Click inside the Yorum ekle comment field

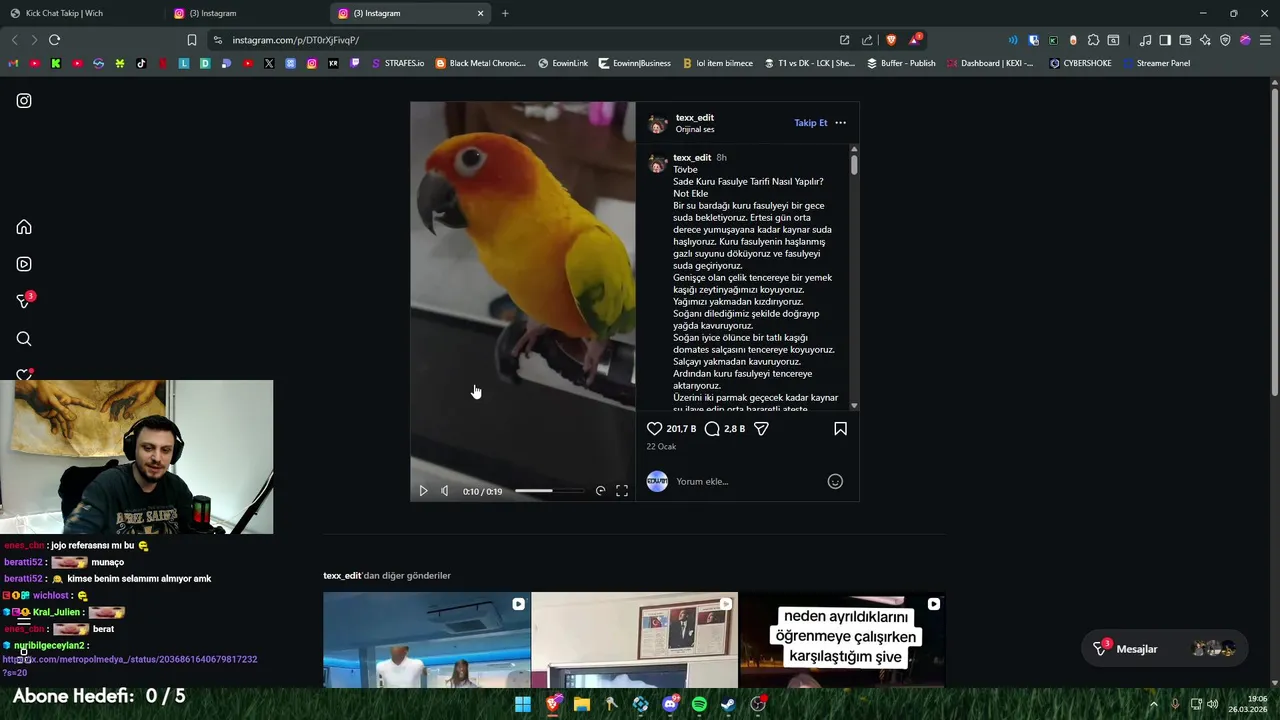click(746, 481)
